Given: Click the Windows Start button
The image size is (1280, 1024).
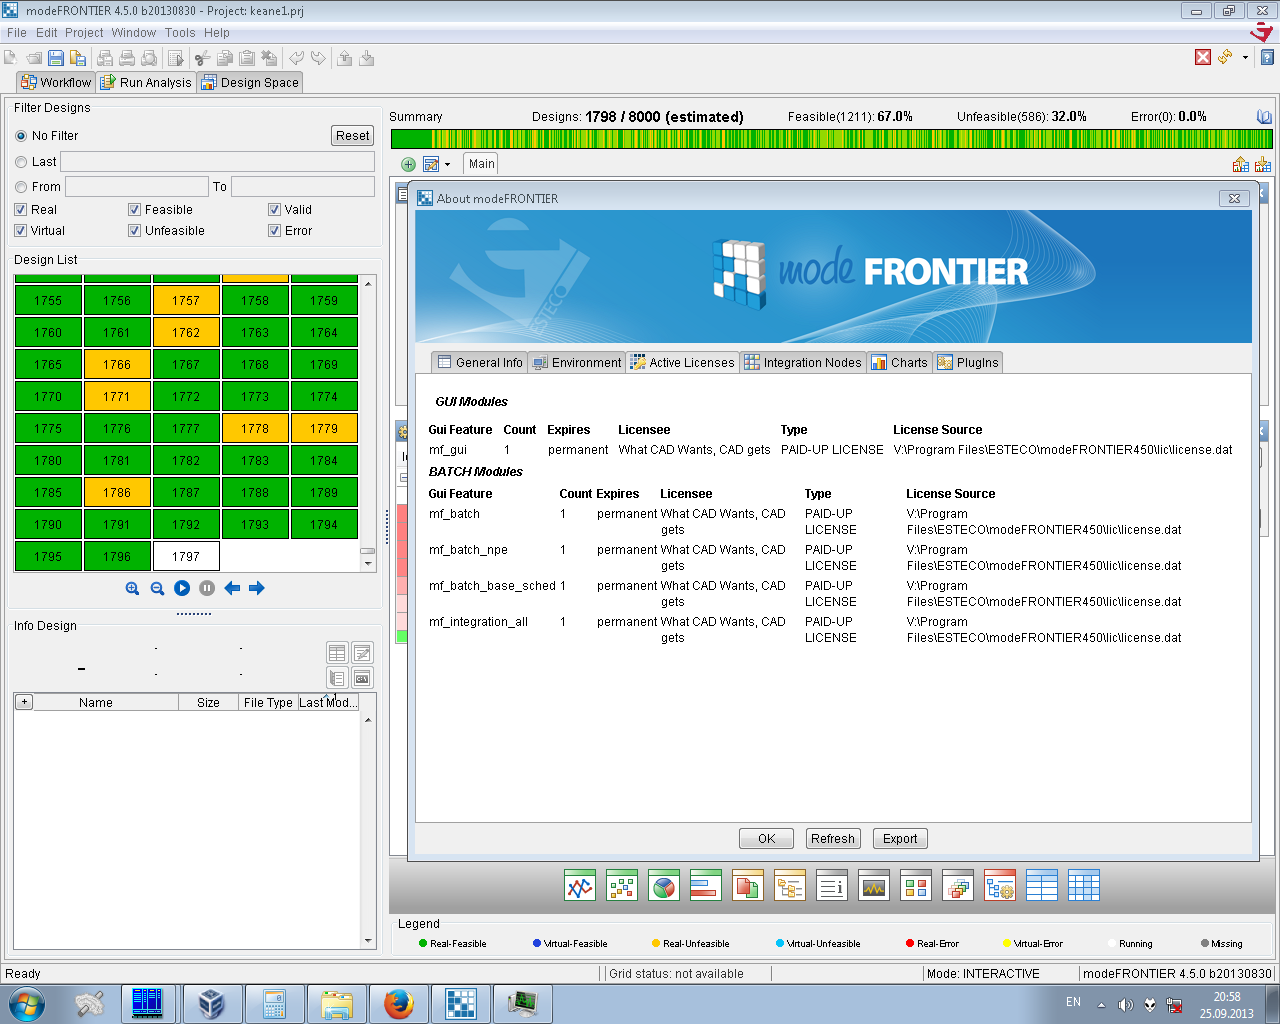Looking at the screenshot, I should click(x=27, y=1004).
